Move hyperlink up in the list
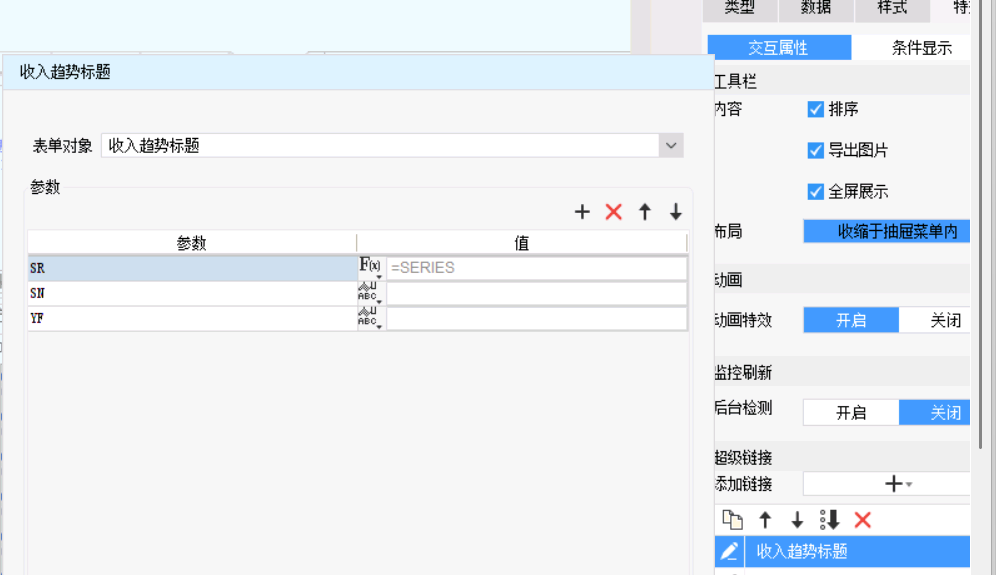 tap(765, 520)
